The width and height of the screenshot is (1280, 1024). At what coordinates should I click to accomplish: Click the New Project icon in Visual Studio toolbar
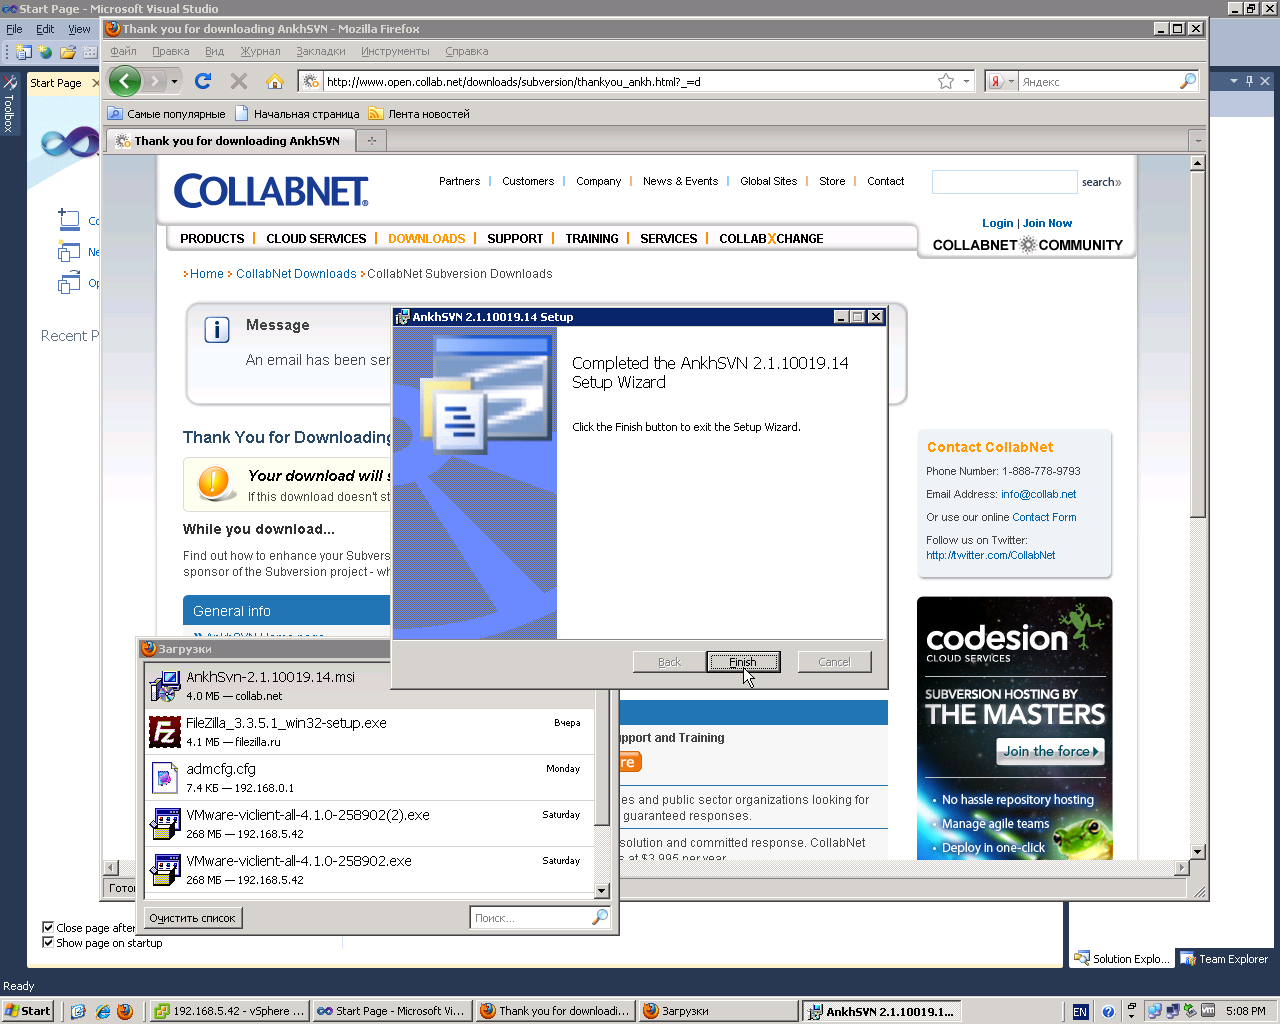[x=24, y=51]
